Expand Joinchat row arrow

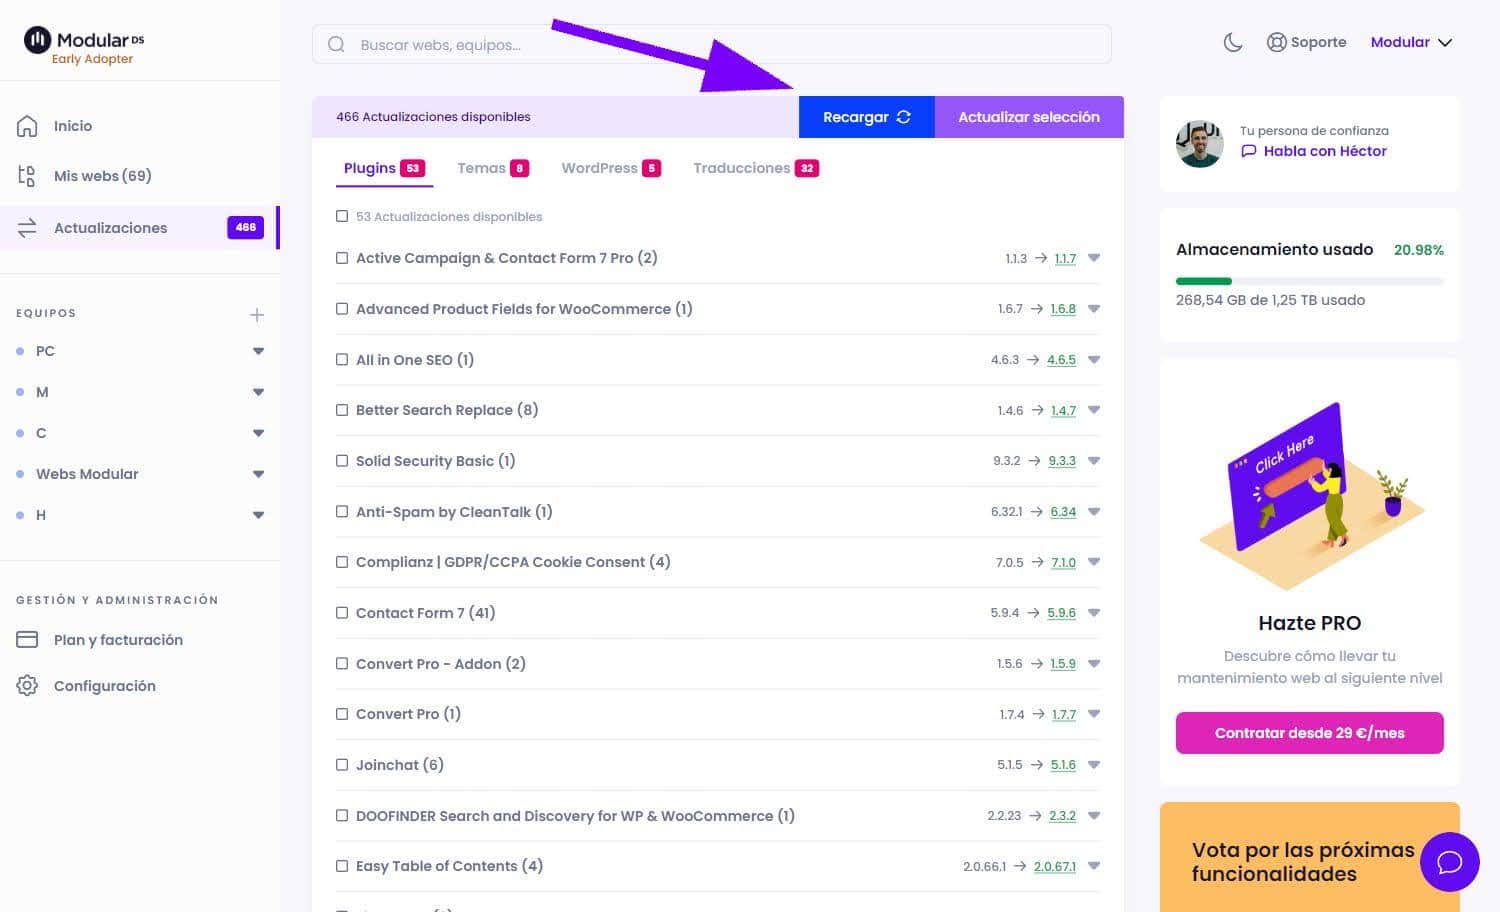(1094, 765)
